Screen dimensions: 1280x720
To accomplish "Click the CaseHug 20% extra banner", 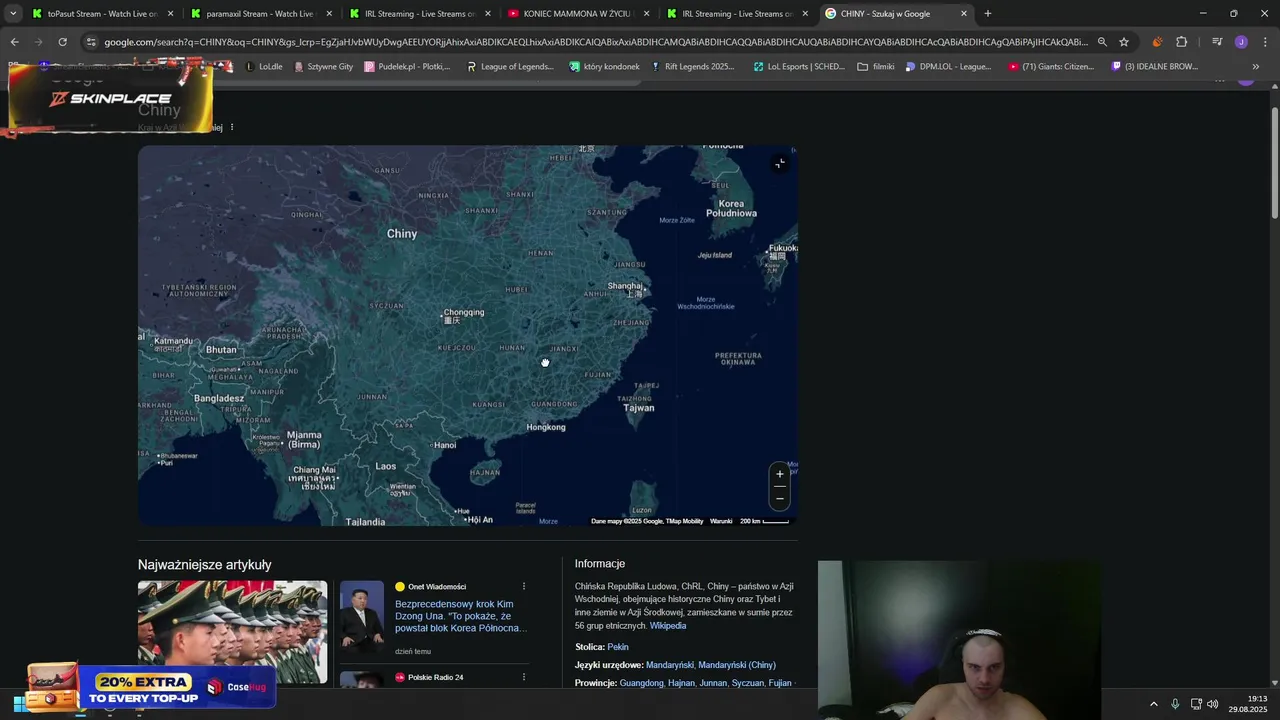I will click(x=151, y=687).
